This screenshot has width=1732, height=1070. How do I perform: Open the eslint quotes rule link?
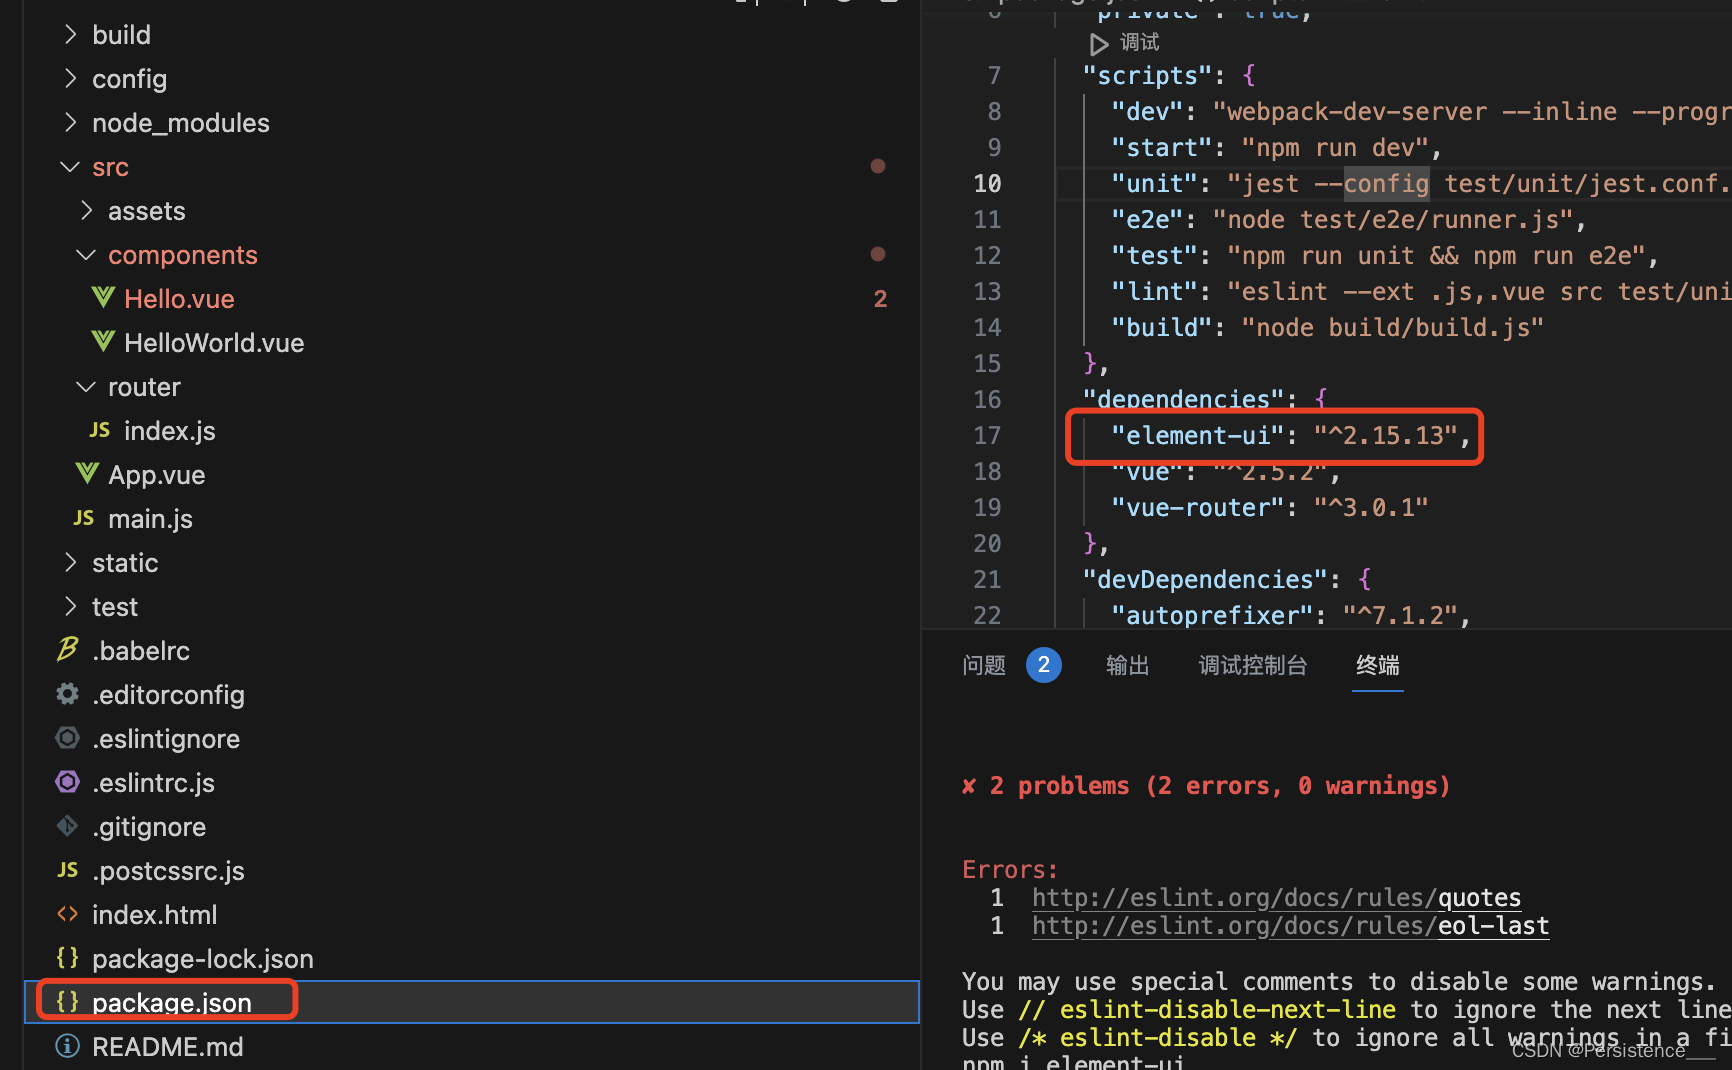click(x=1277, y=898)
